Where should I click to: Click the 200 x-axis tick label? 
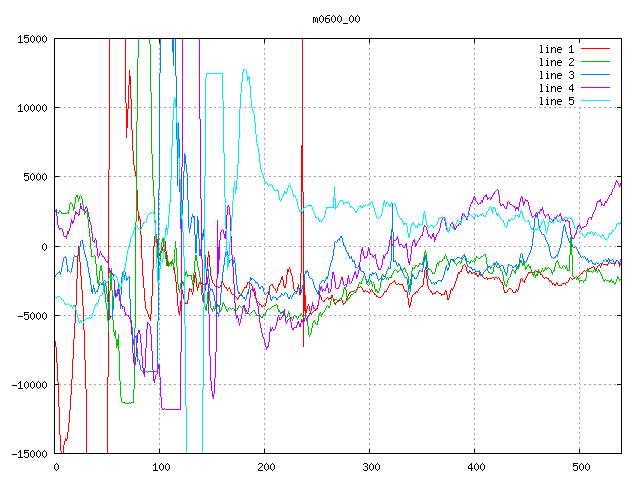coord(265,467)
